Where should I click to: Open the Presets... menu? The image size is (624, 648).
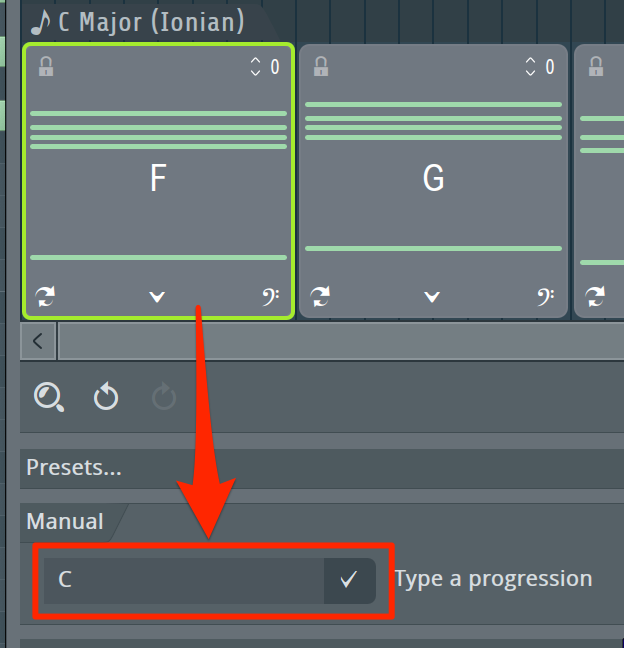(322, 468)
